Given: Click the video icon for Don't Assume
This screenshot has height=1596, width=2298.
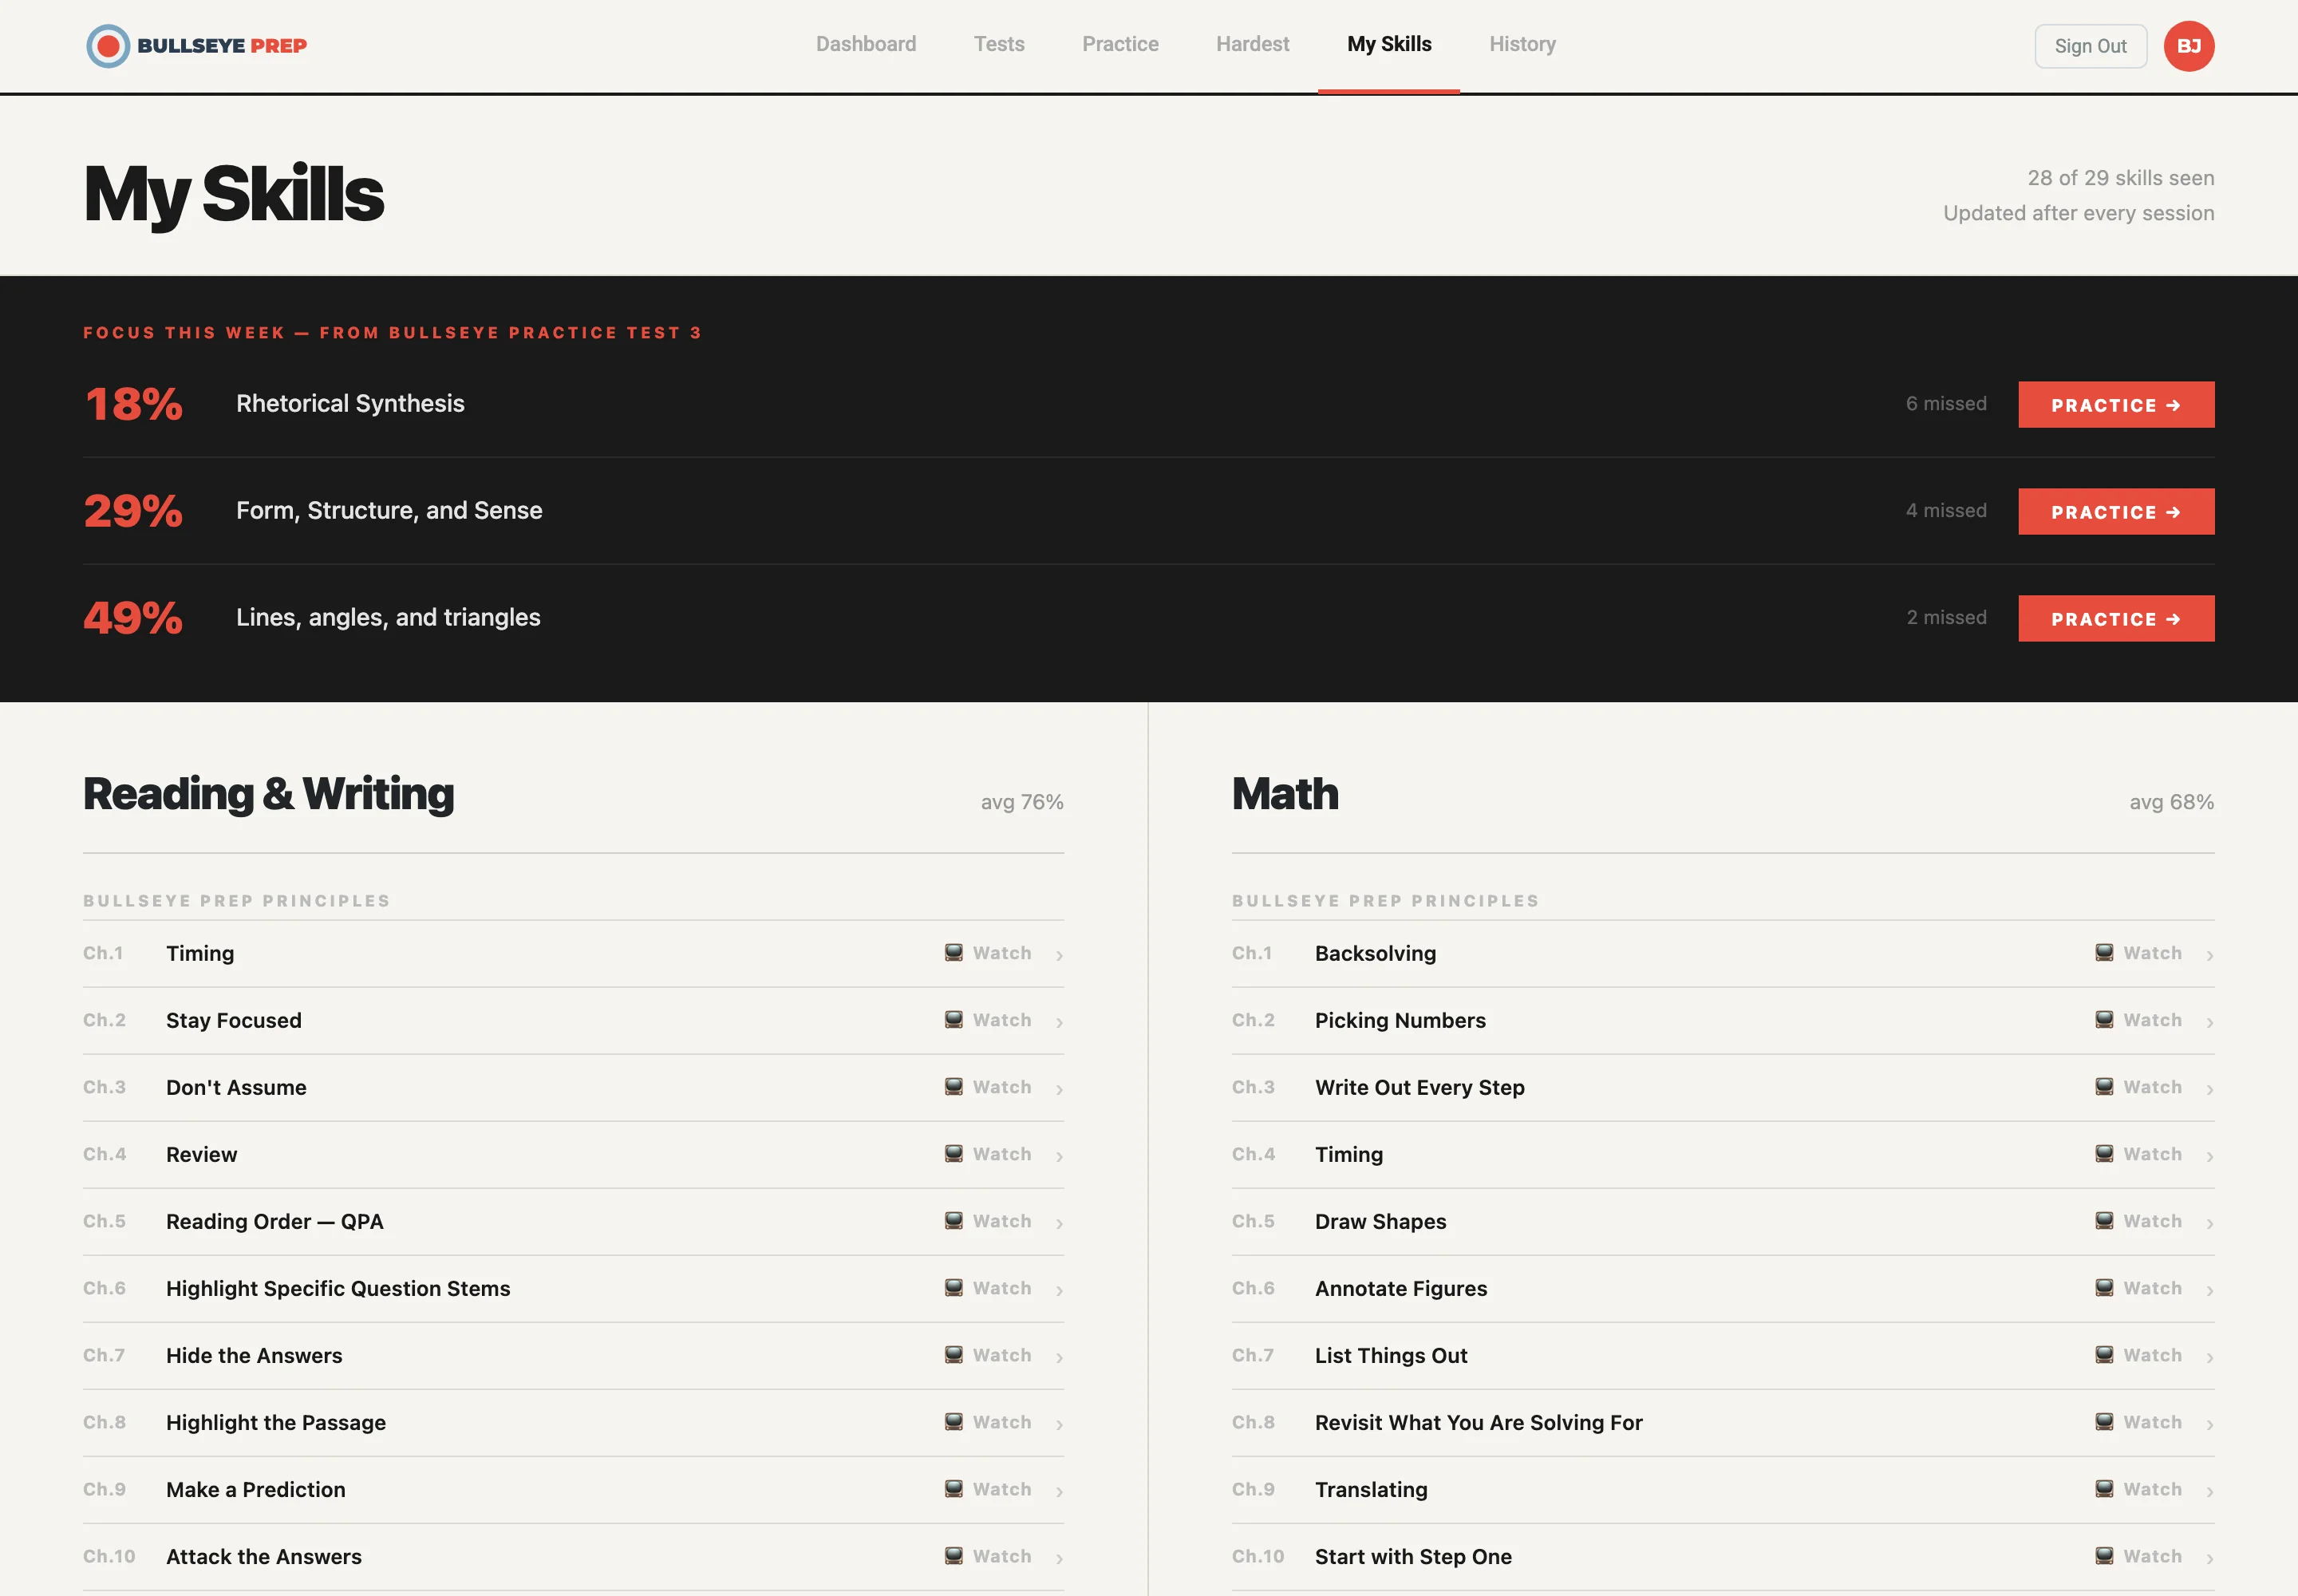Looking at the screenshot, I should [x=954, y=1087].
